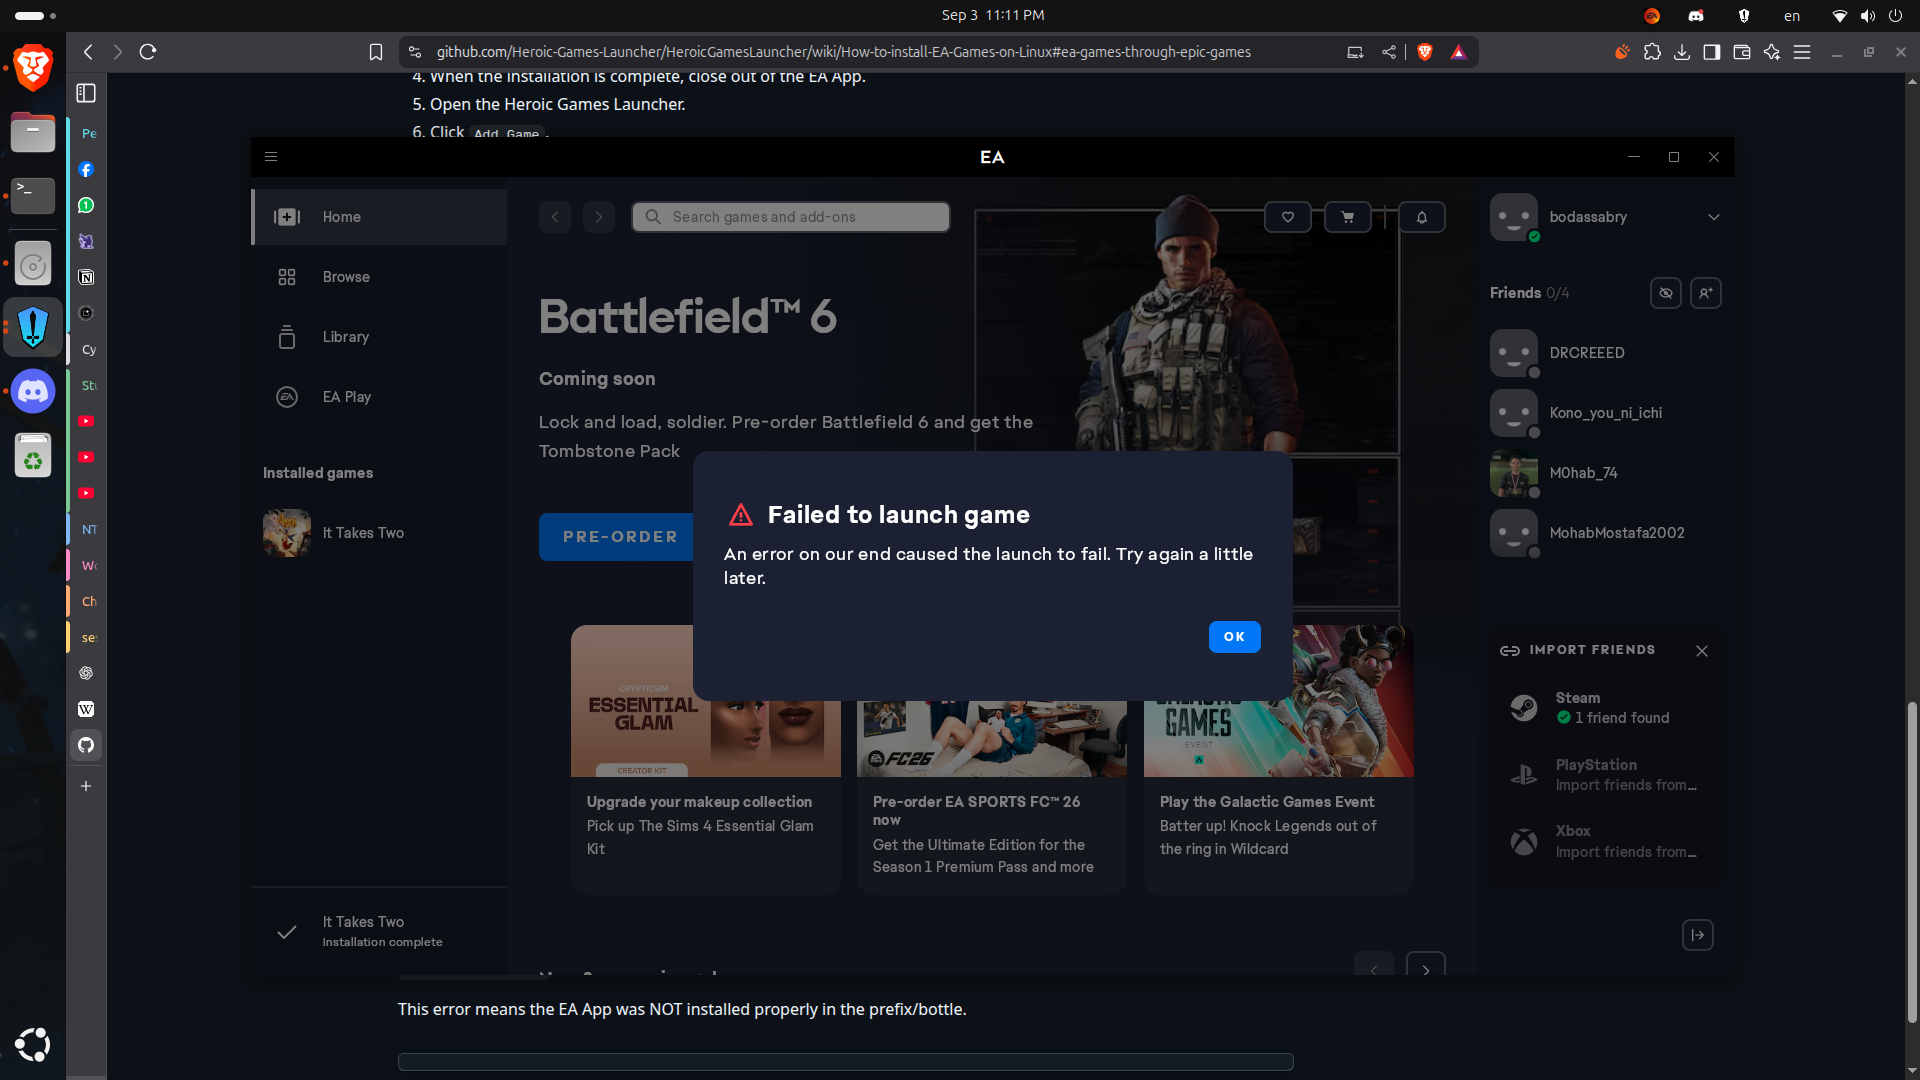Open the Browse menu item

point(346,277)
